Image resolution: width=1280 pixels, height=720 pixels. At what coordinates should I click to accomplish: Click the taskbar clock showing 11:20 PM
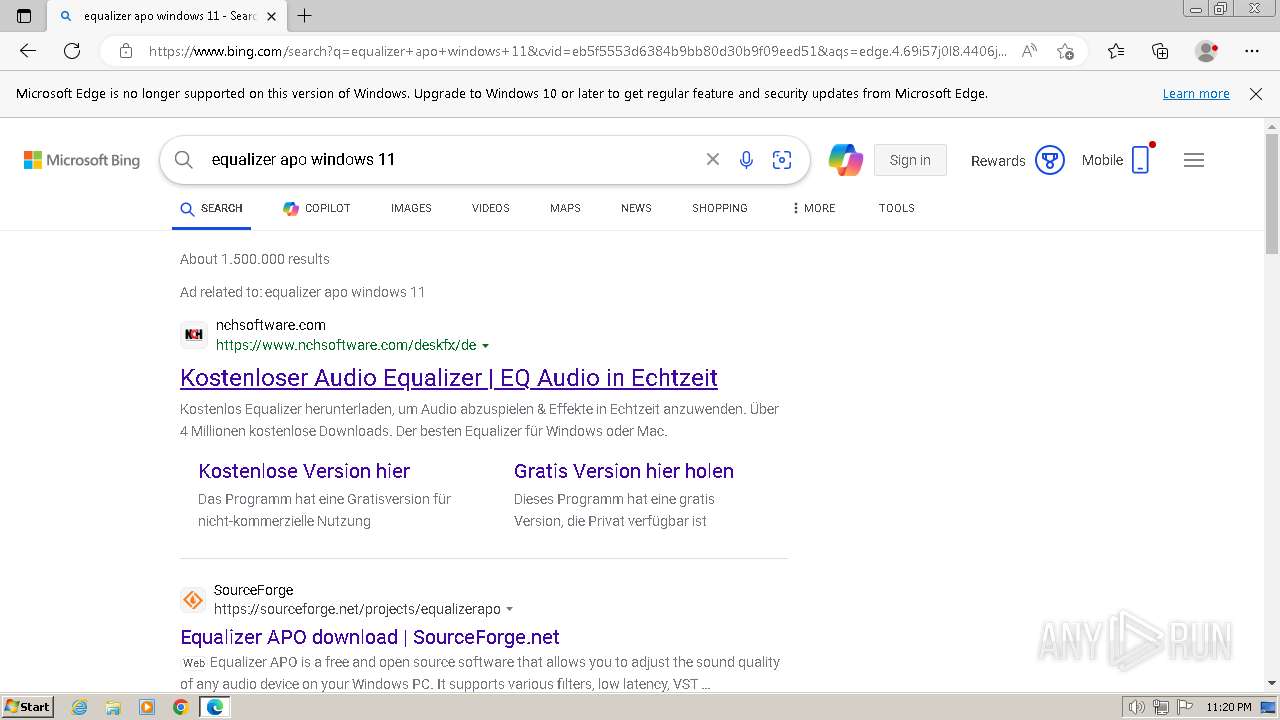tap(1229, 707)
